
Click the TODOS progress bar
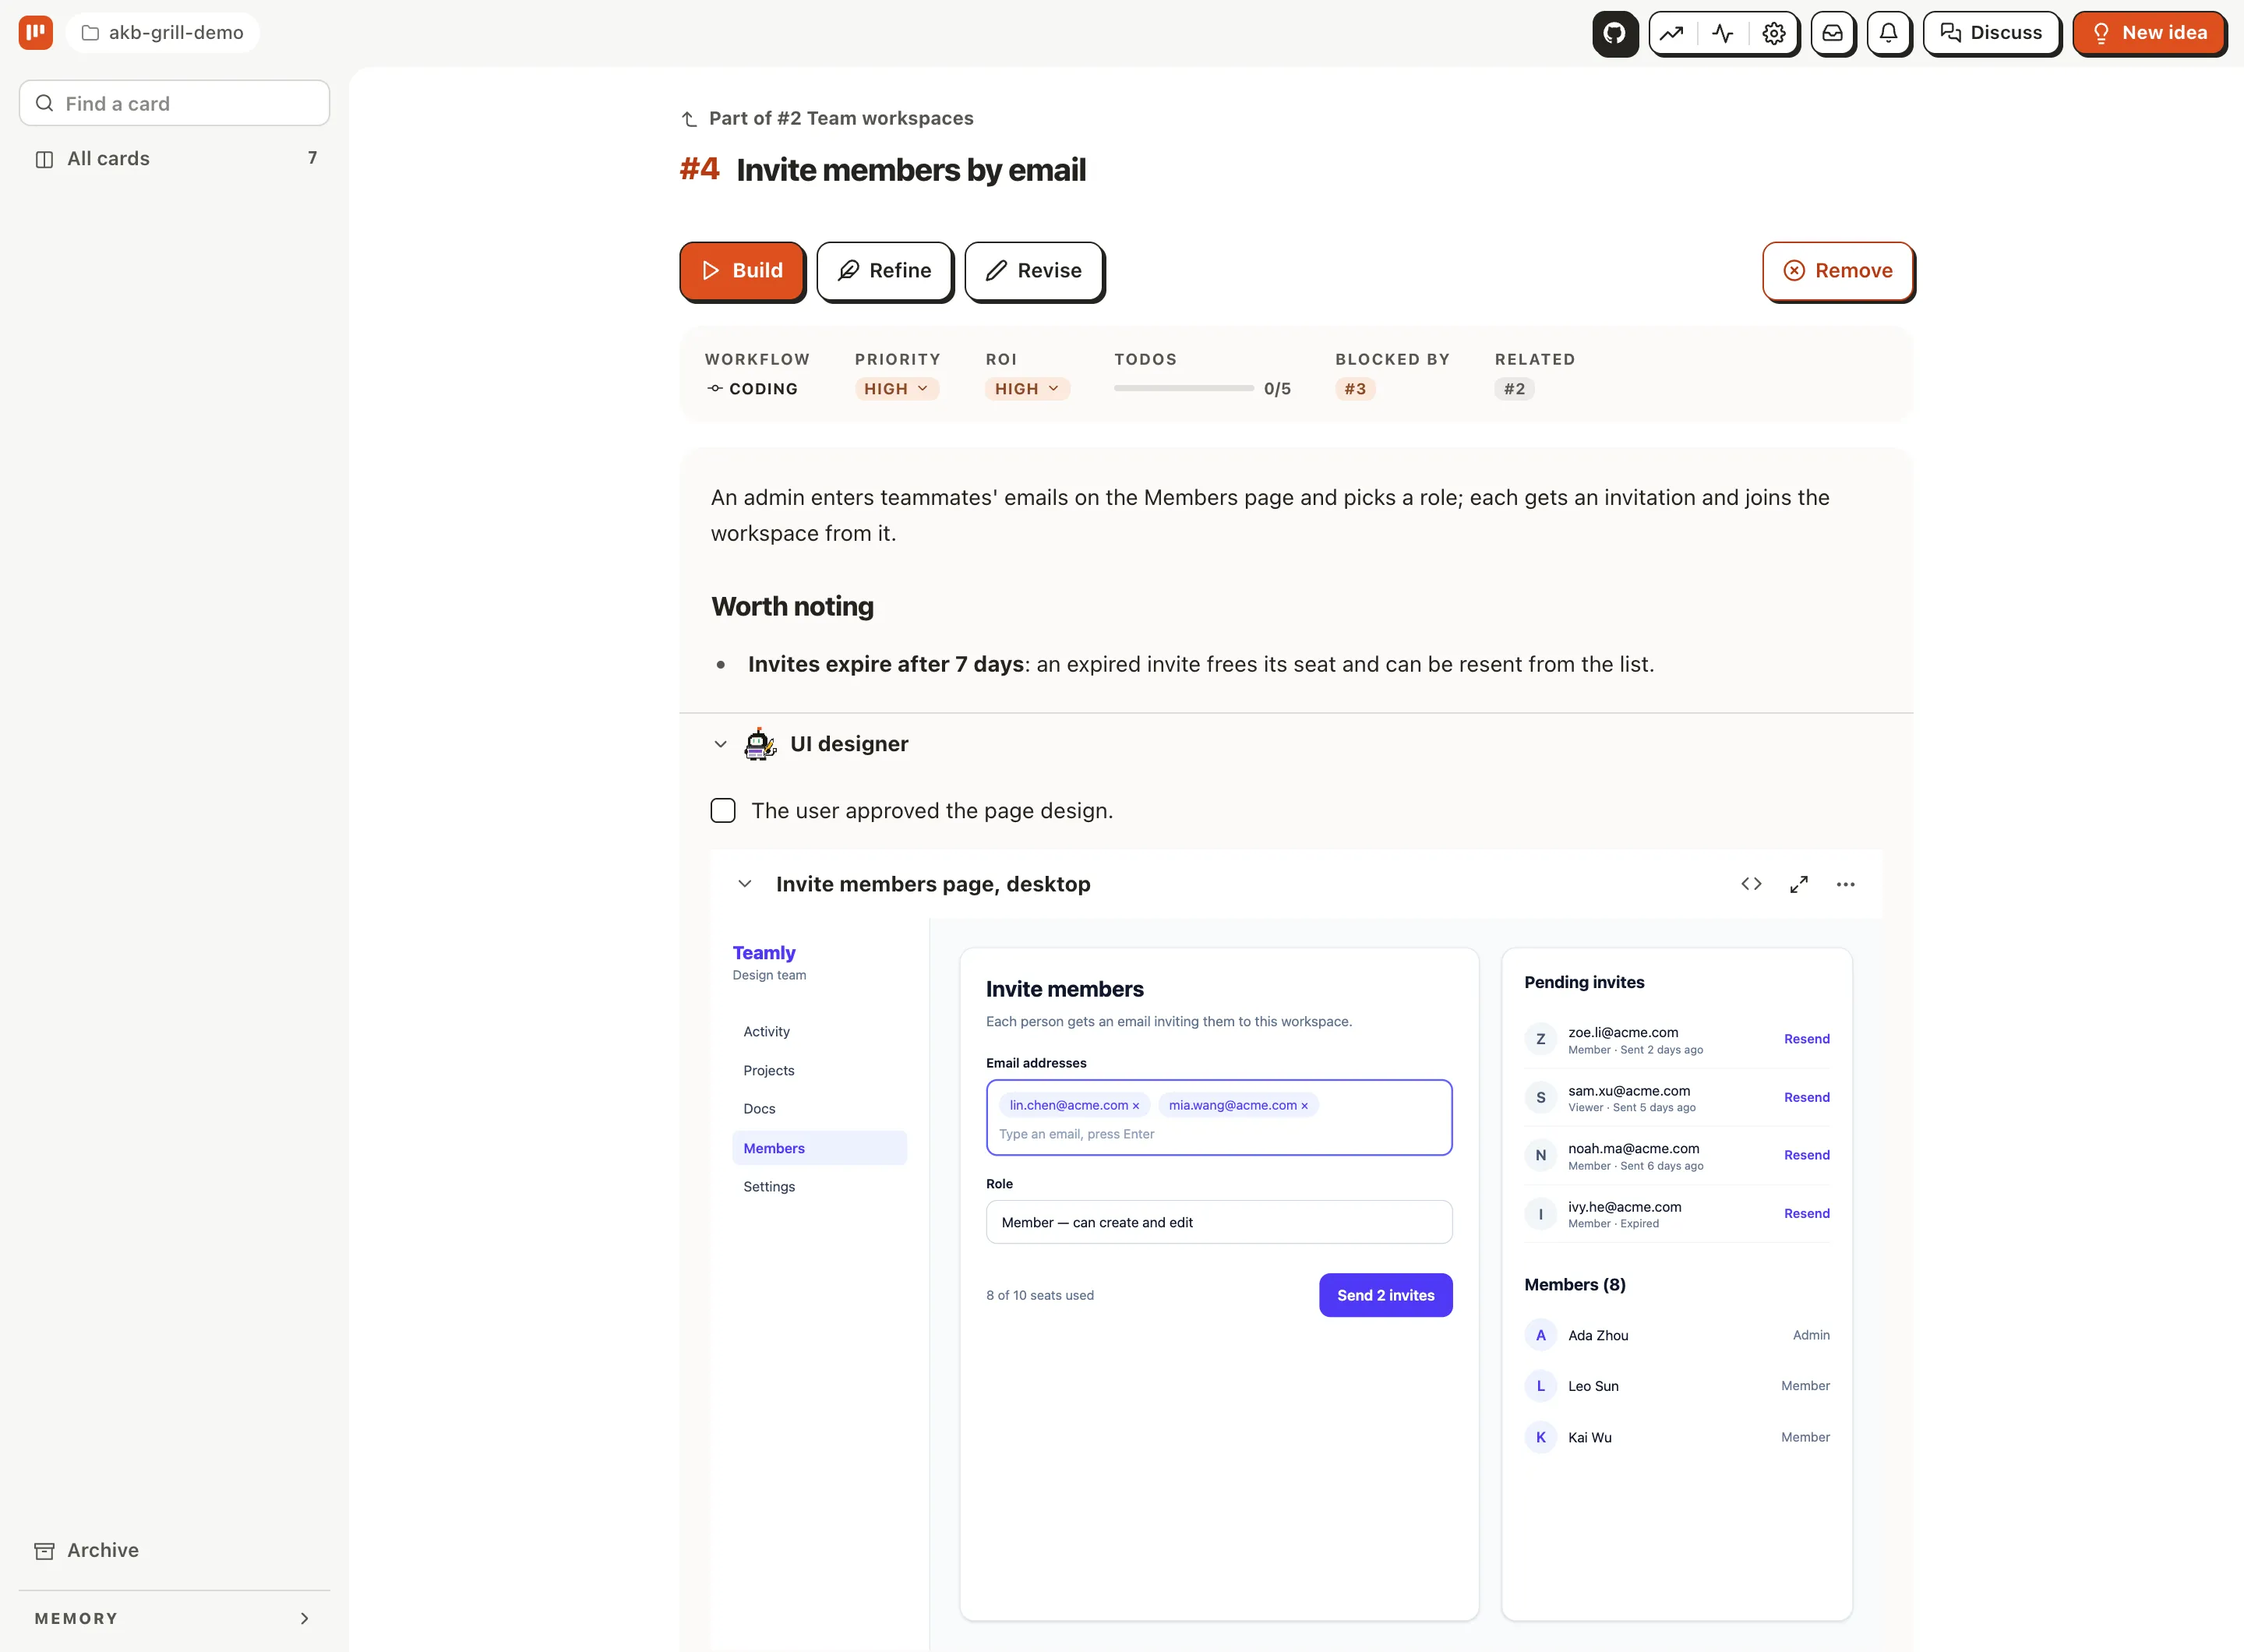1184,388
